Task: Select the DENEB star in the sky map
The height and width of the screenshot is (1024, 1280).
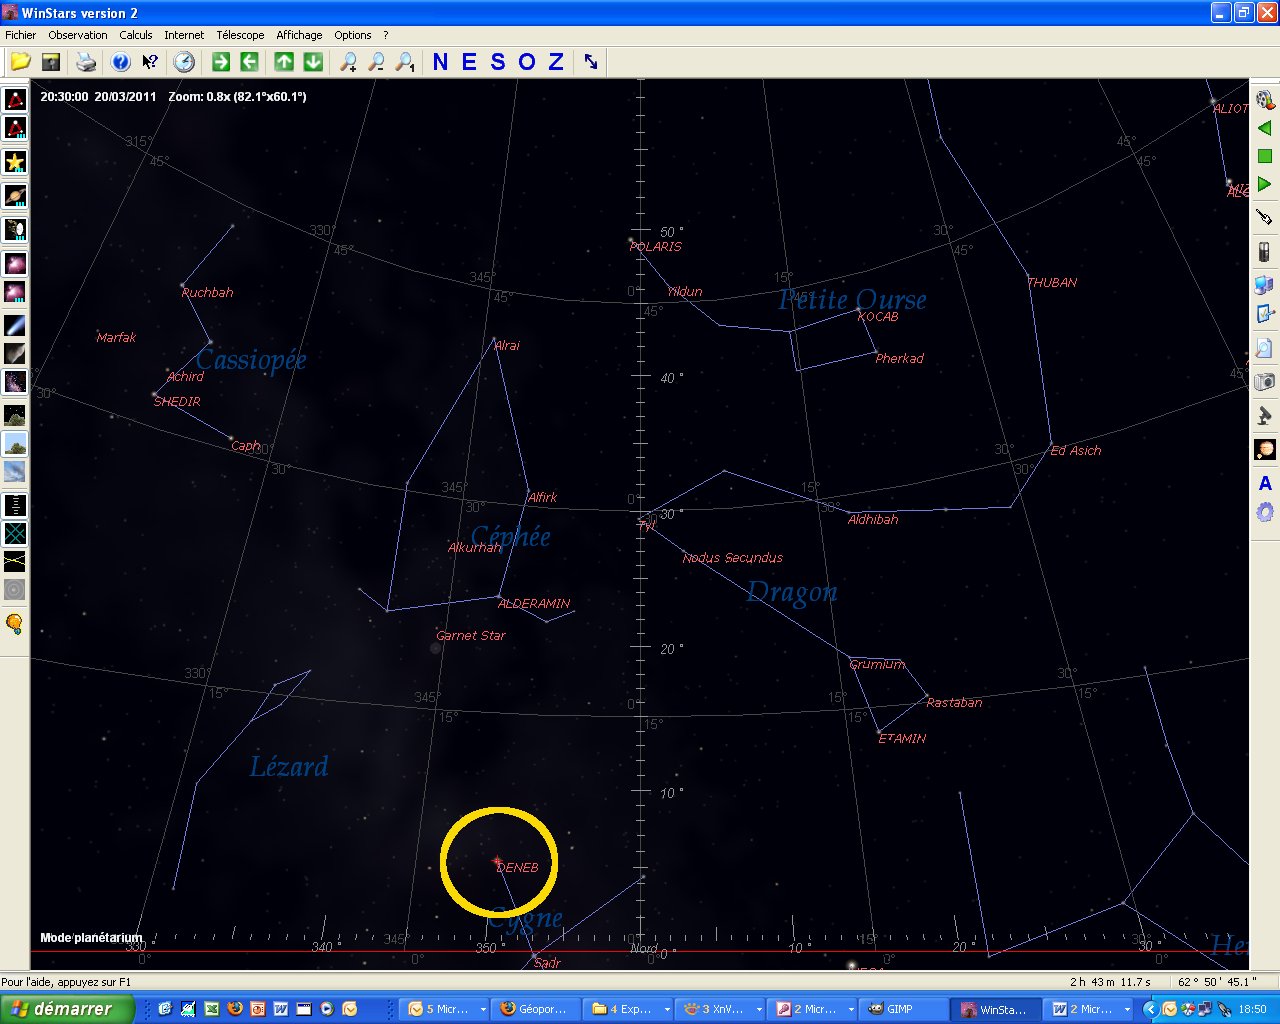Action: pyautogui.click(x=497, y=860)
